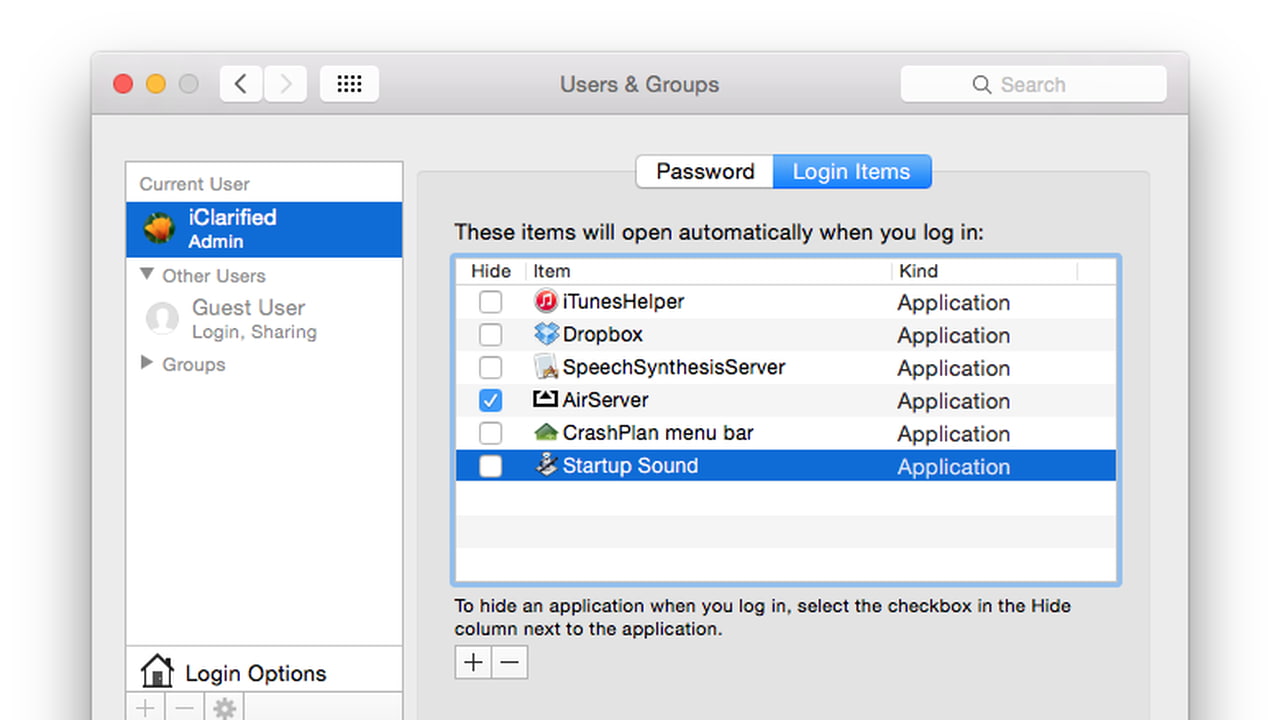
Task: Toggle Hide checkbox for CrashPlan menu bar
Action: (490, 433)
